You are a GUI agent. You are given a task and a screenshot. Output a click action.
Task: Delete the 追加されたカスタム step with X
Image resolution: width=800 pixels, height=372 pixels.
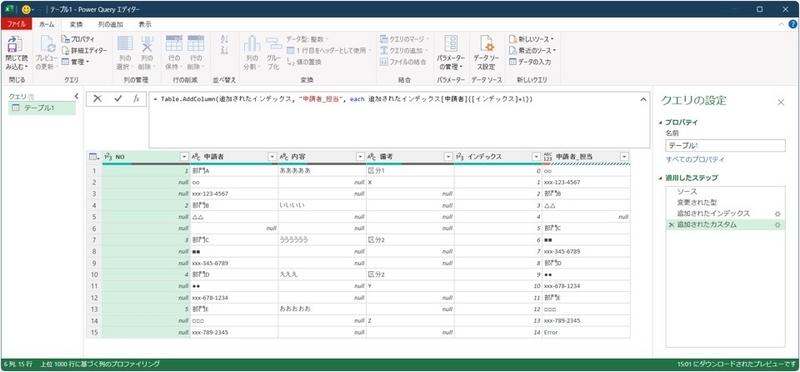671,225
